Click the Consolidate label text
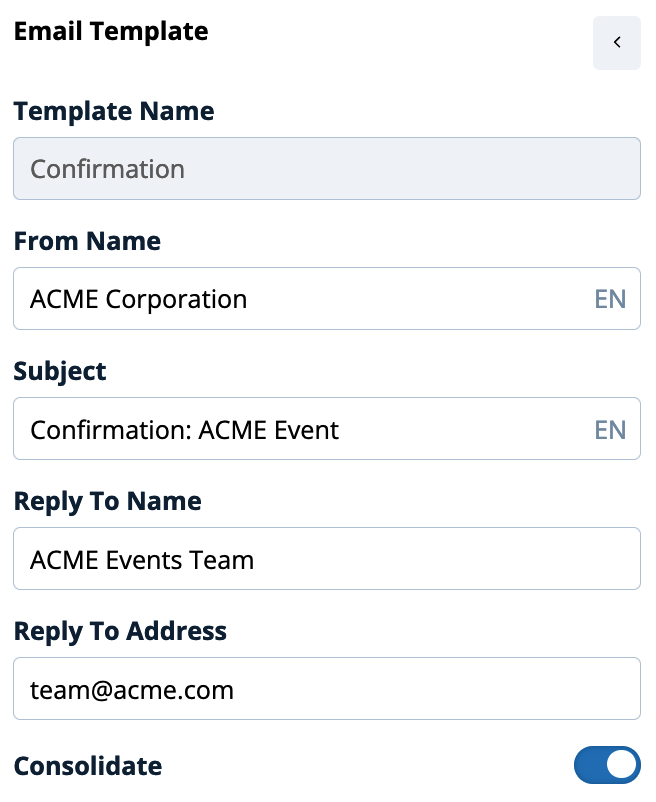This screenshot has width=656, height=802. point(87,766)
